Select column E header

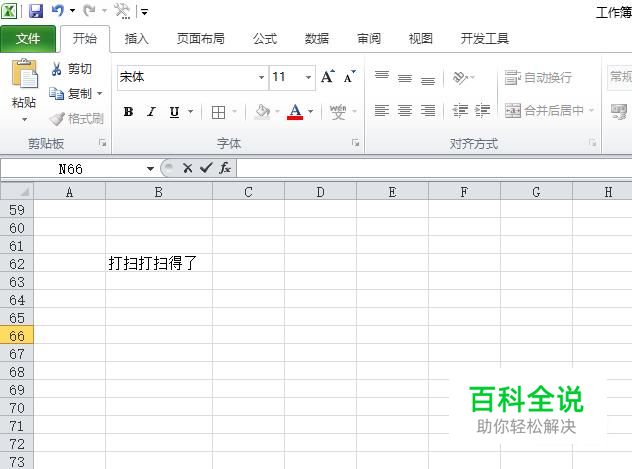coord(392,192)
